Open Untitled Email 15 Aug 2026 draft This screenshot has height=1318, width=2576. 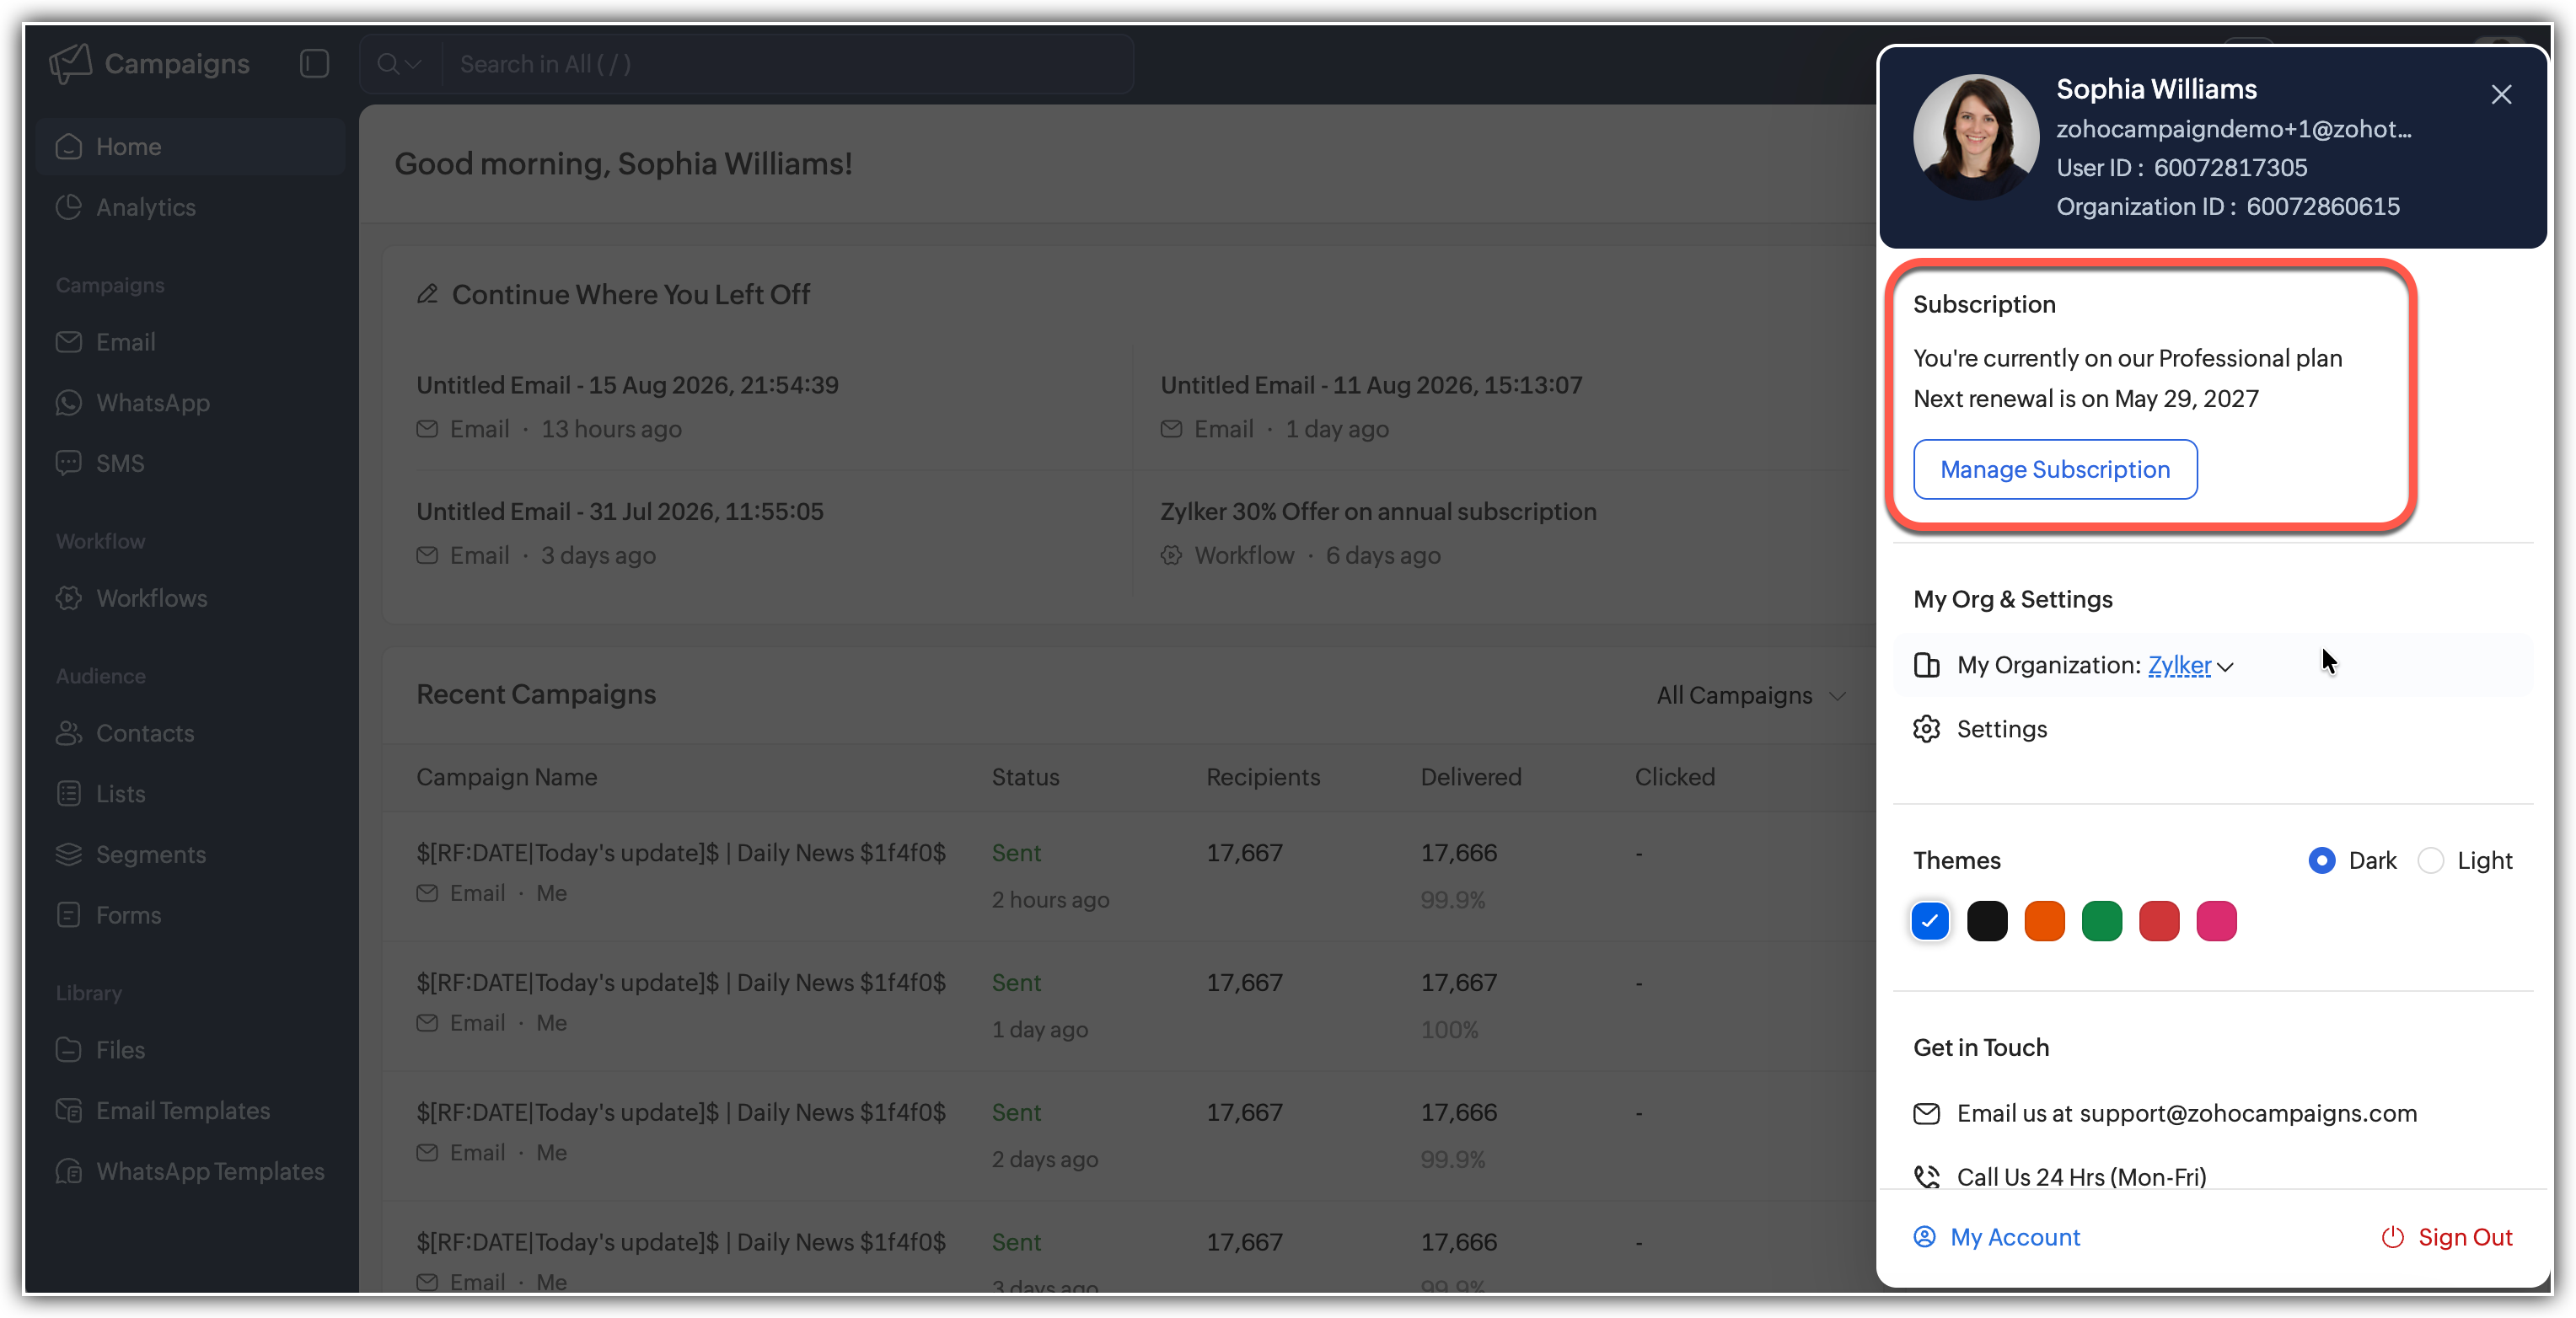pos(627,385)
